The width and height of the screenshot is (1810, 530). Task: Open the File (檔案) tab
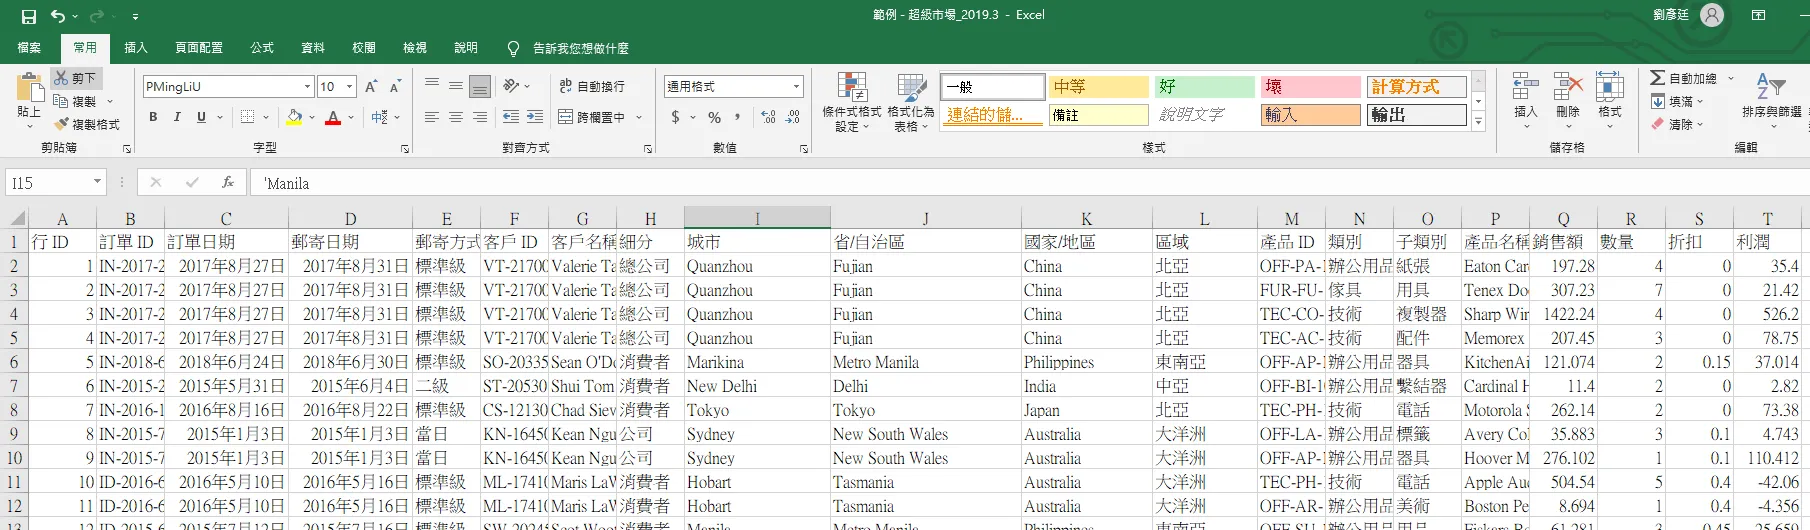[x=29, y=47]
